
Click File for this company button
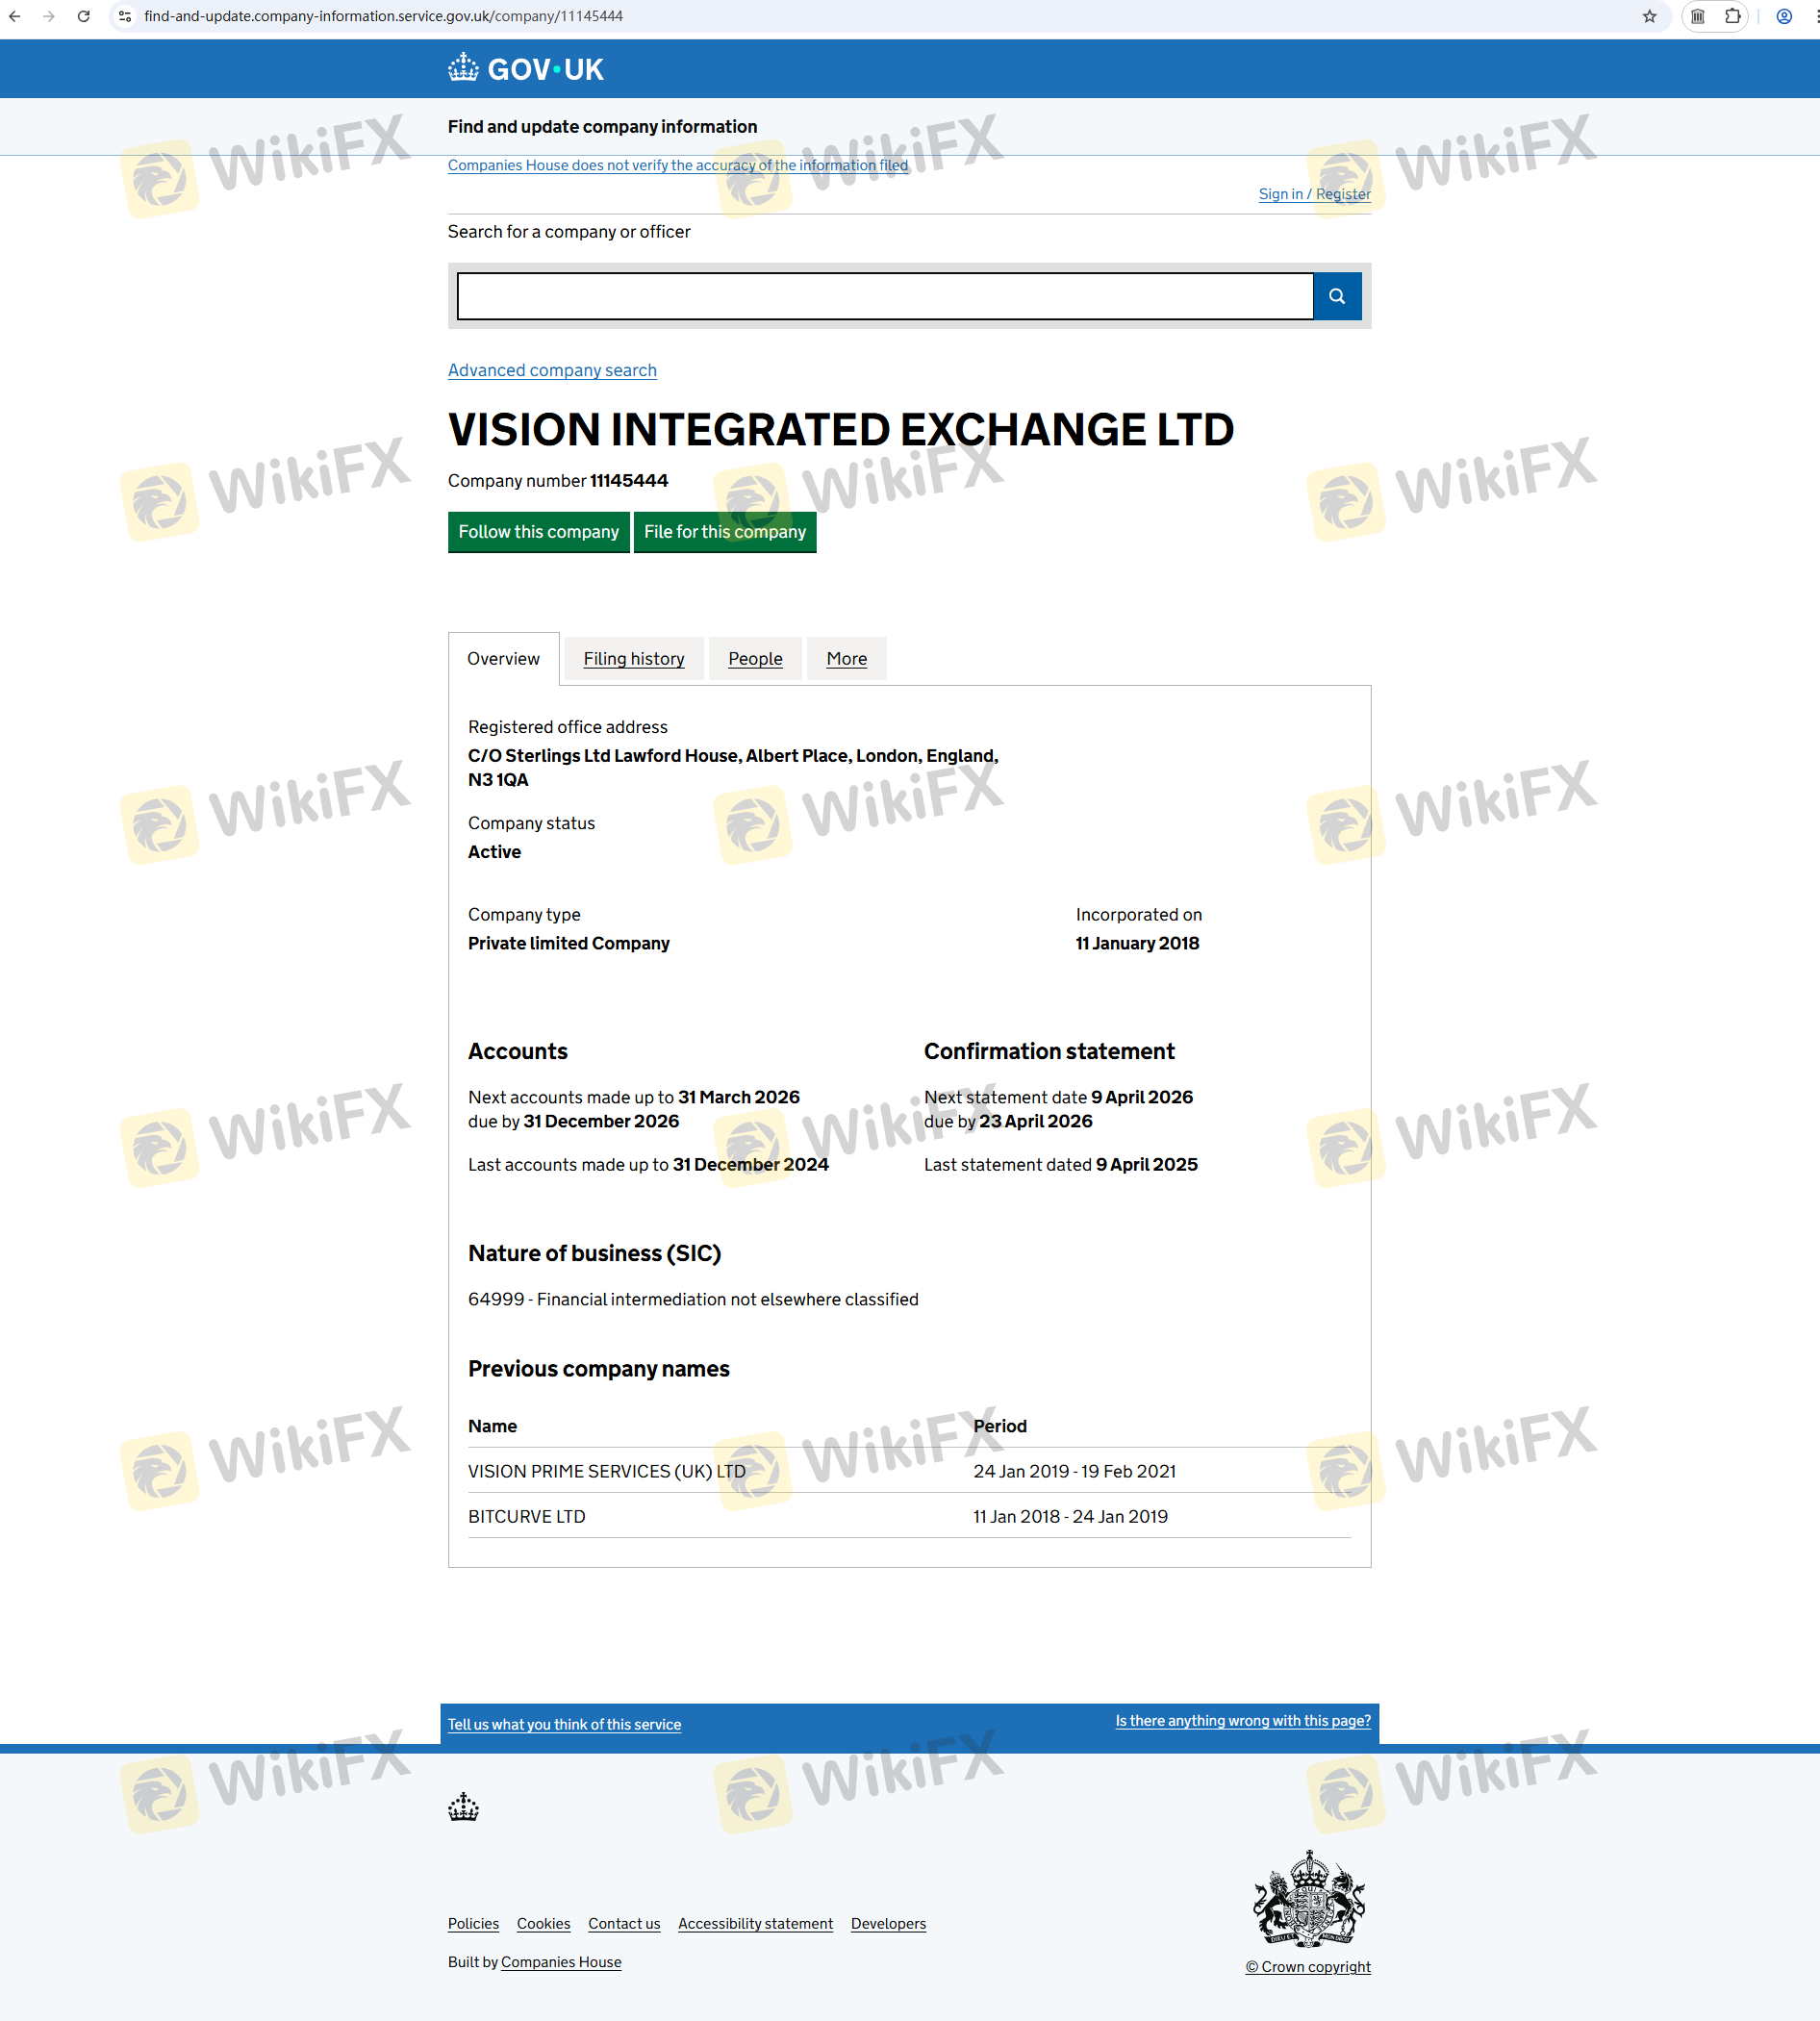tap(725, 531)
